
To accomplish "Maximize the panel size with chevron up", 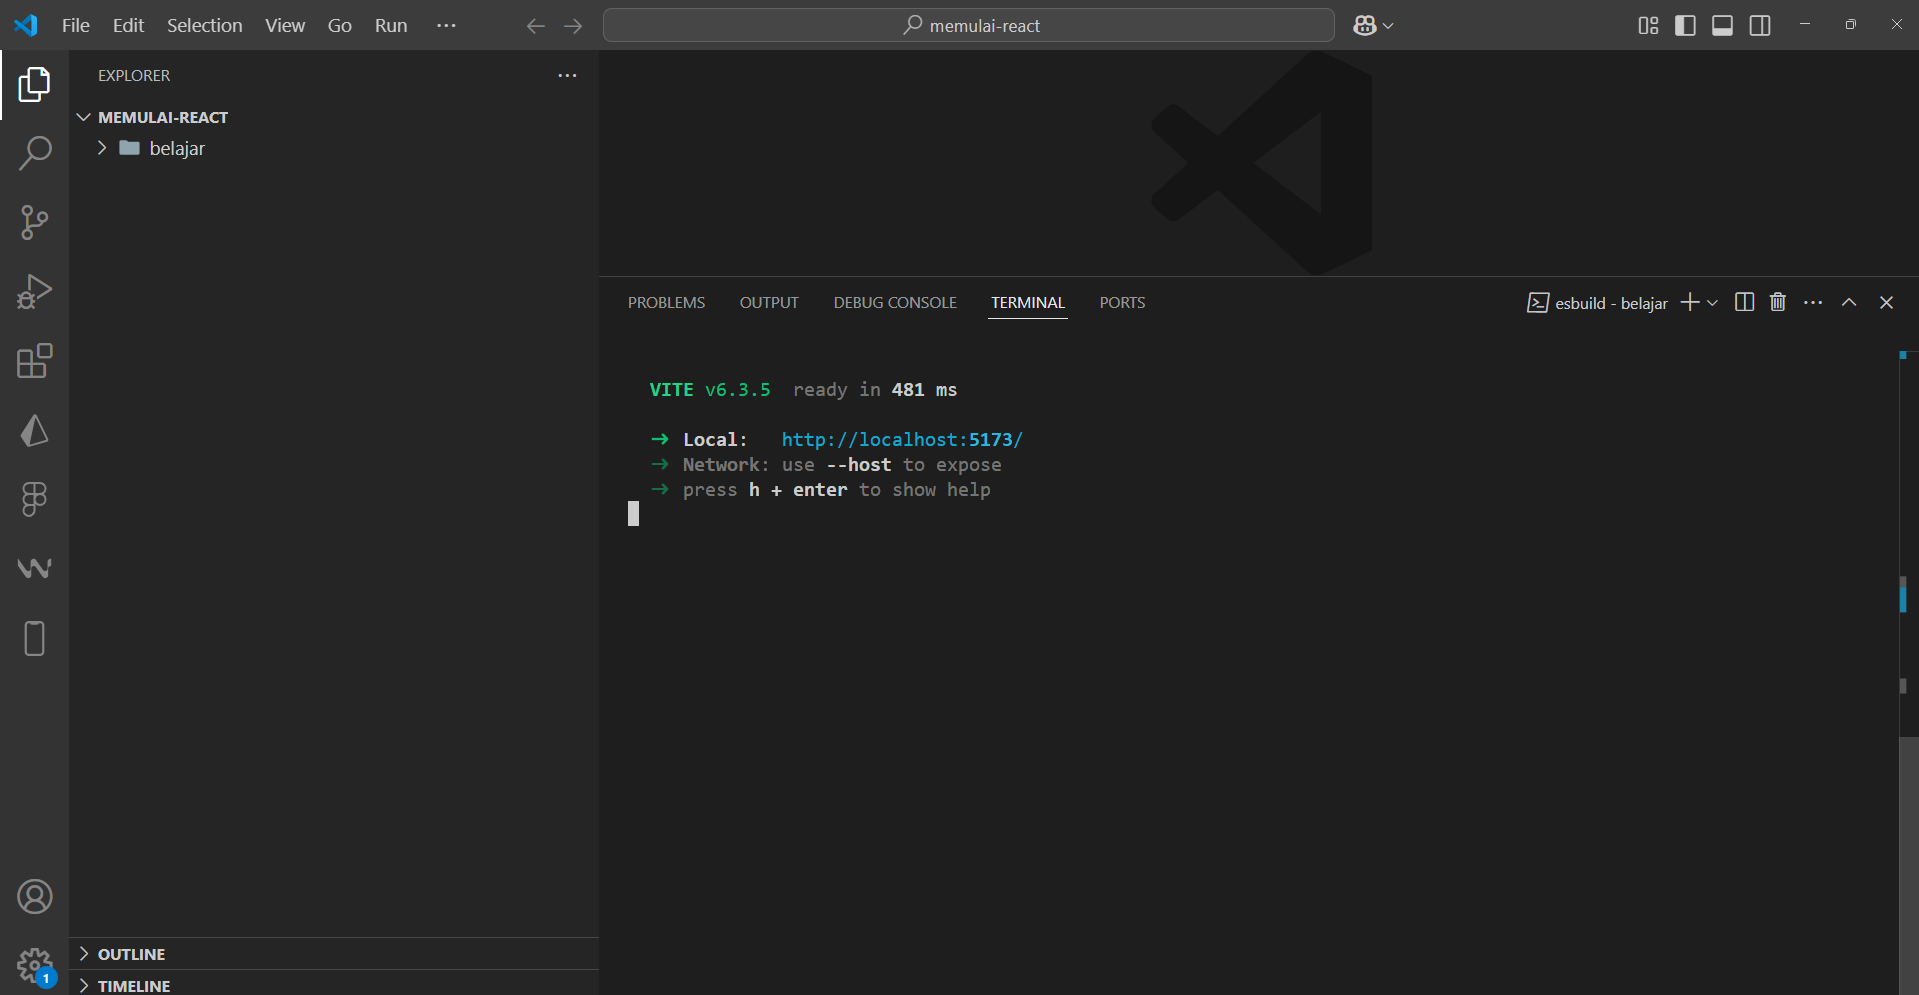I will 1849,302.
